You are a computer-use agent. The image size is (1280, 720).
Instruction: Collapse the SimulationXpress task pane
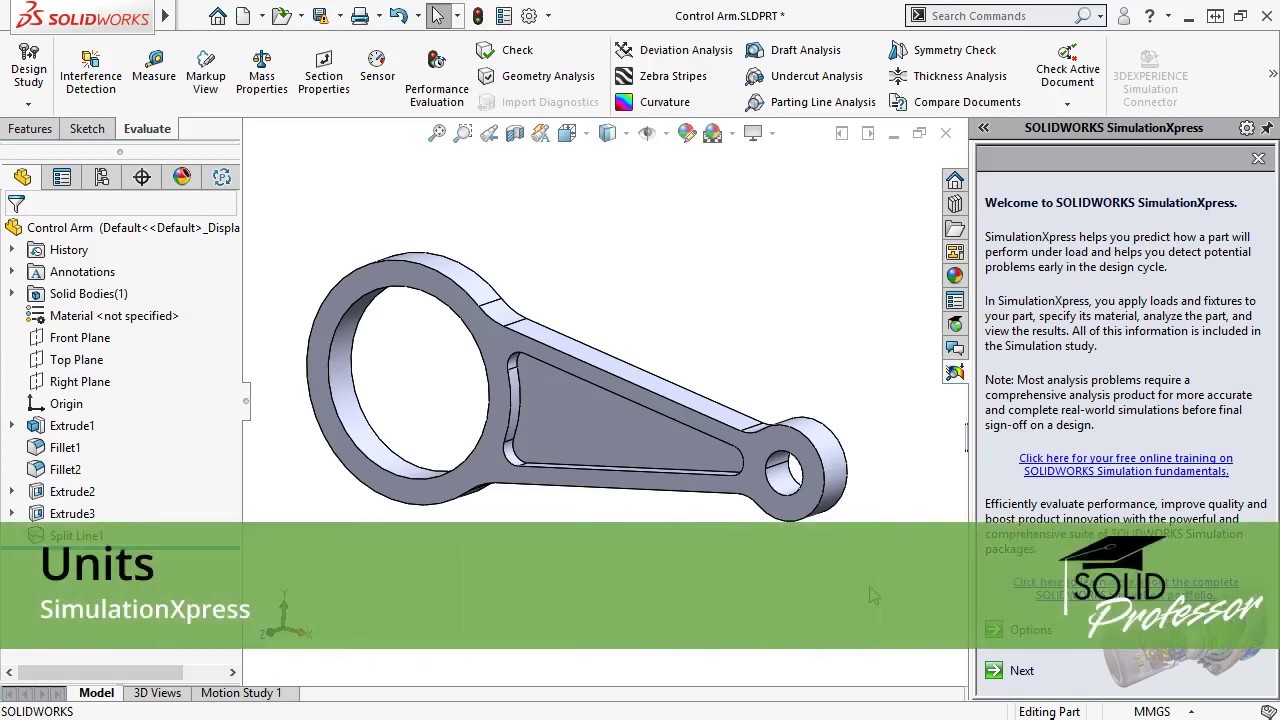pos(983,128)
